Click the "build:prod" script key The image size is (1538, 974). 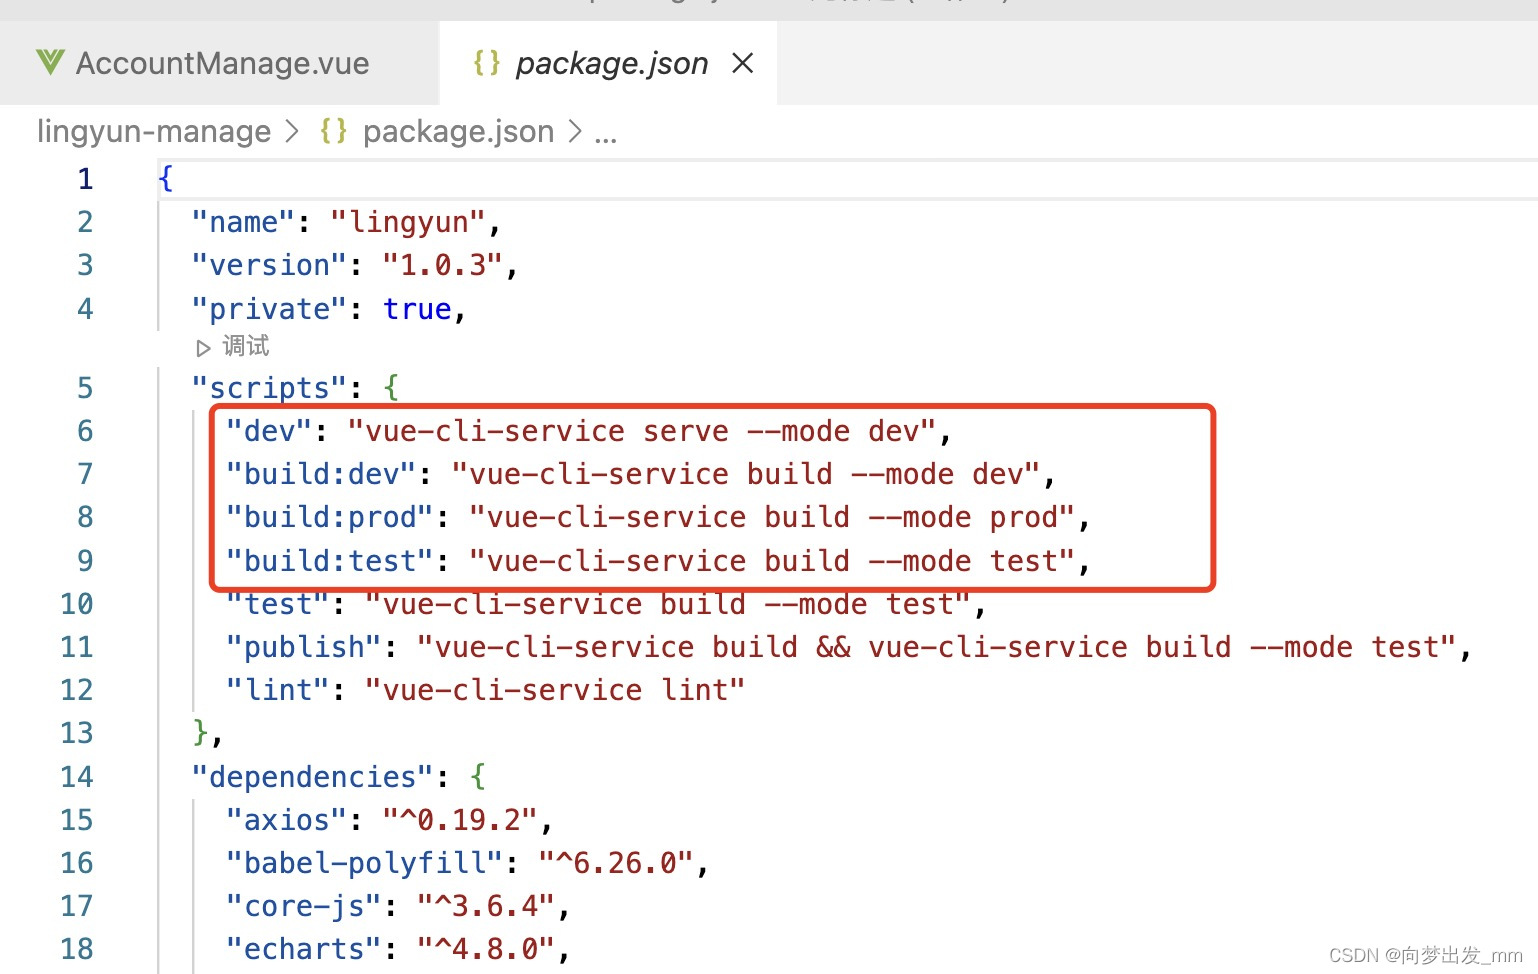[x=331, y=517]
